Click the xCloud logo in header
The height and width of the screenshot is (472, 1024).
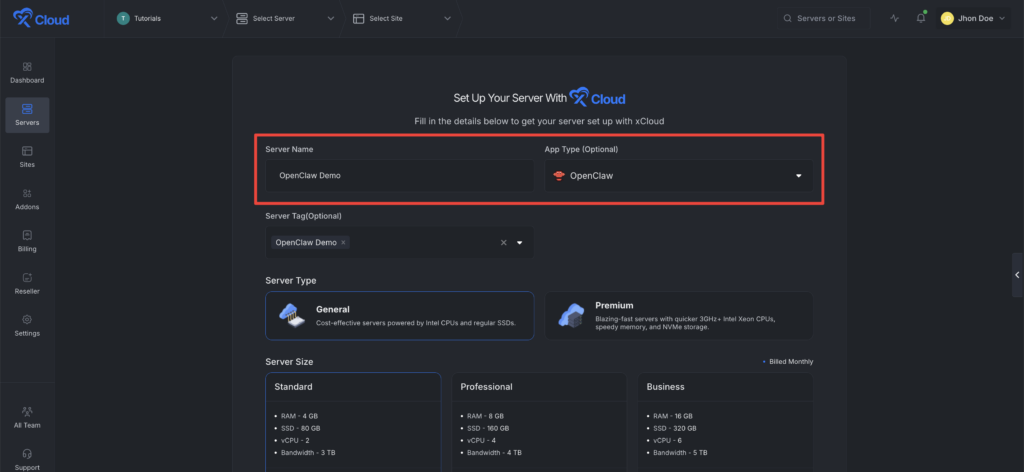[41, 18]
